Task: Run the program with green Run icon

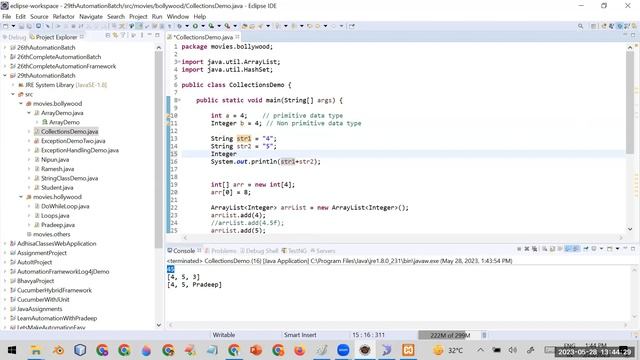Action: click(x=195, y=26)
